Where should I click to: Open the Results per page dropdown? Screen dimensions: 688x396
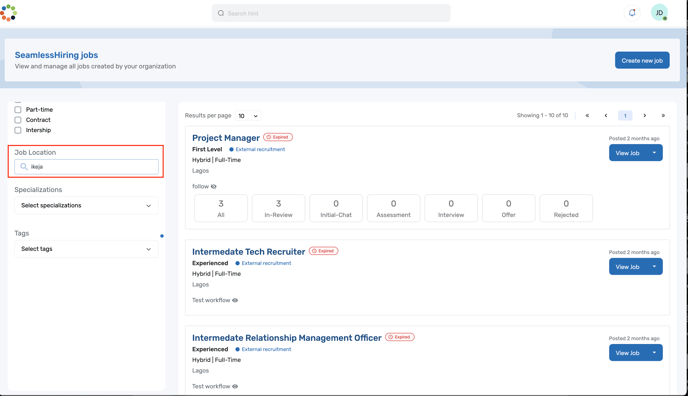[248, 116]
